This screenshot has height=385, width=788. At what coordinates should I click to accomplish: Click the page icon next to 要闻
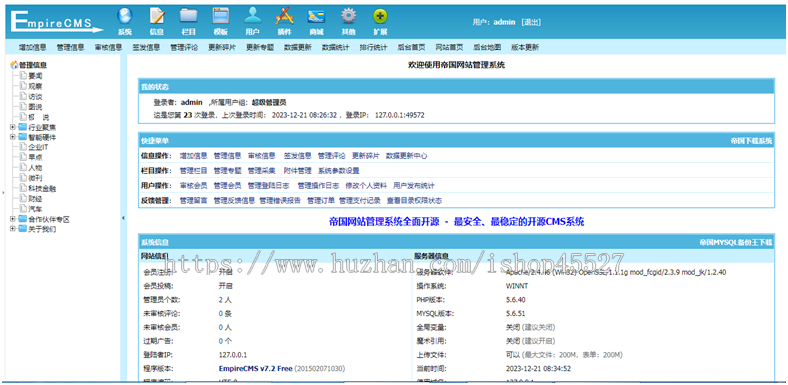click(x=23, y=75)
